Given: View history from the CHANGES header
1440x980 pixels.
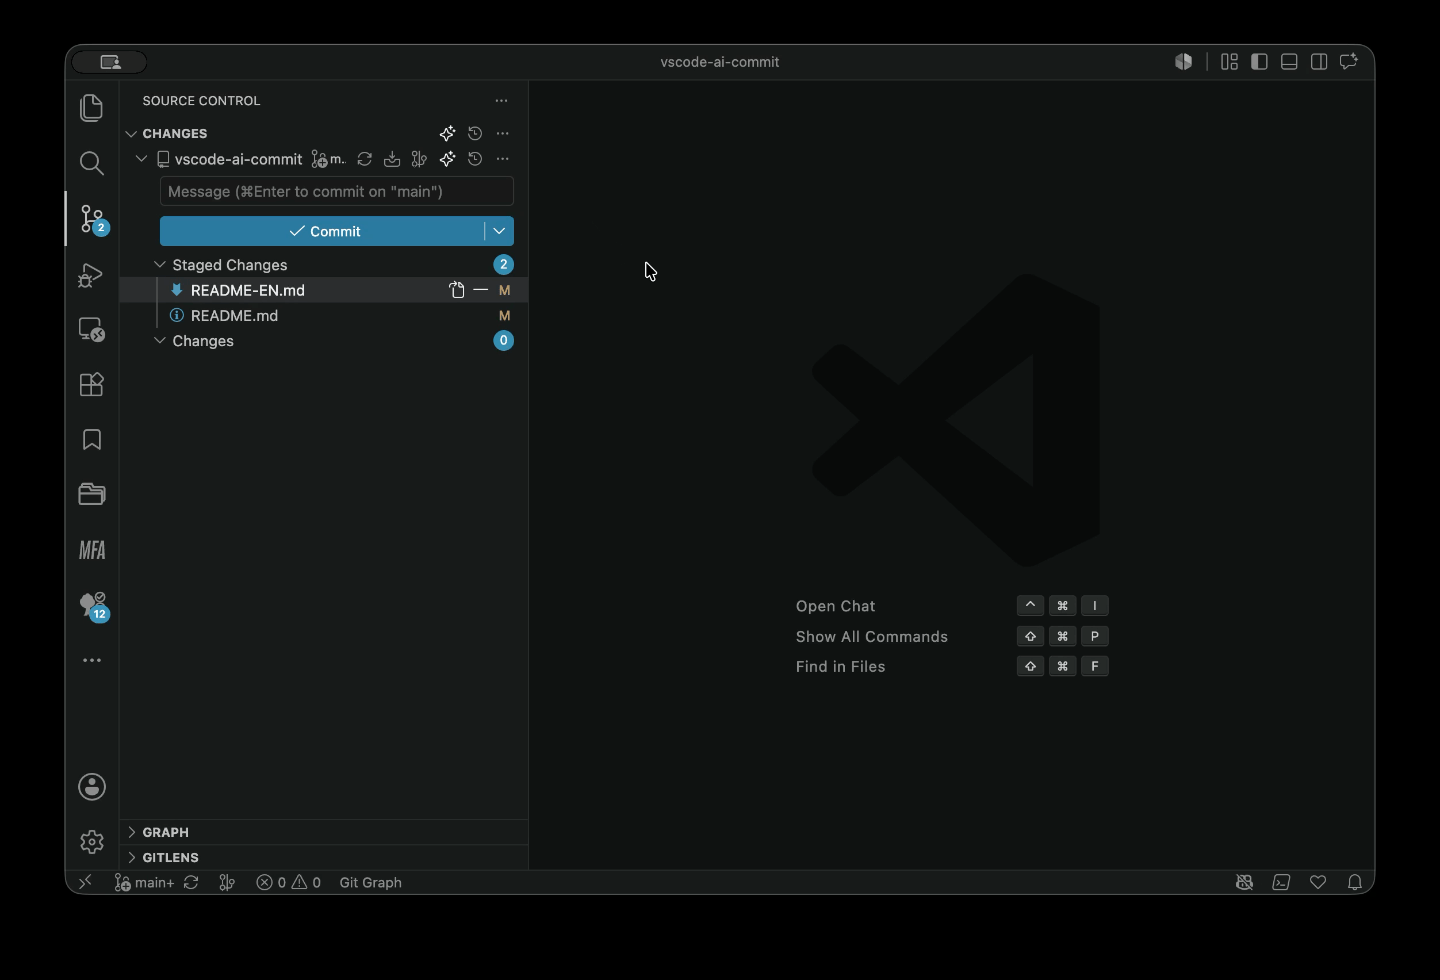Looking at the screenshot, I should tap(475, 133).
